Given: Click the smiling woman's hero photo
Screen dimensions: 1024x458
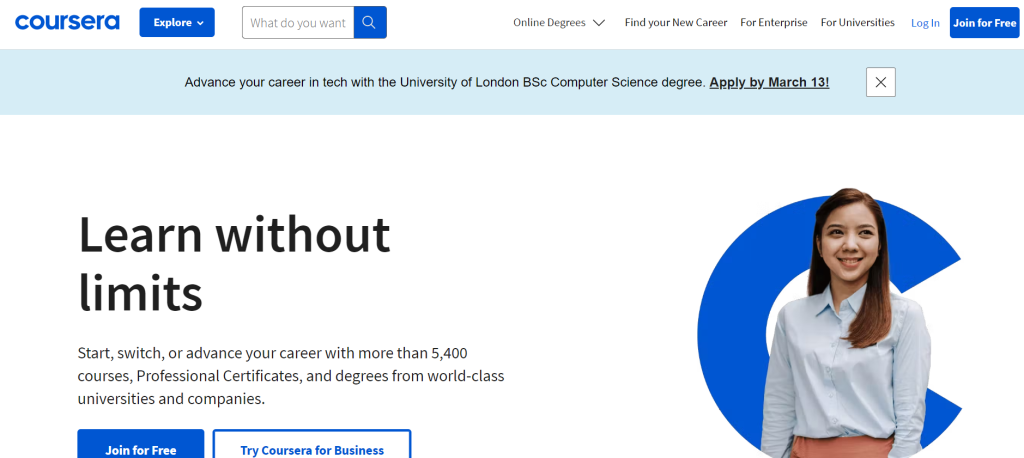Looking at the screenshot, I should click(x=847, y=330).
